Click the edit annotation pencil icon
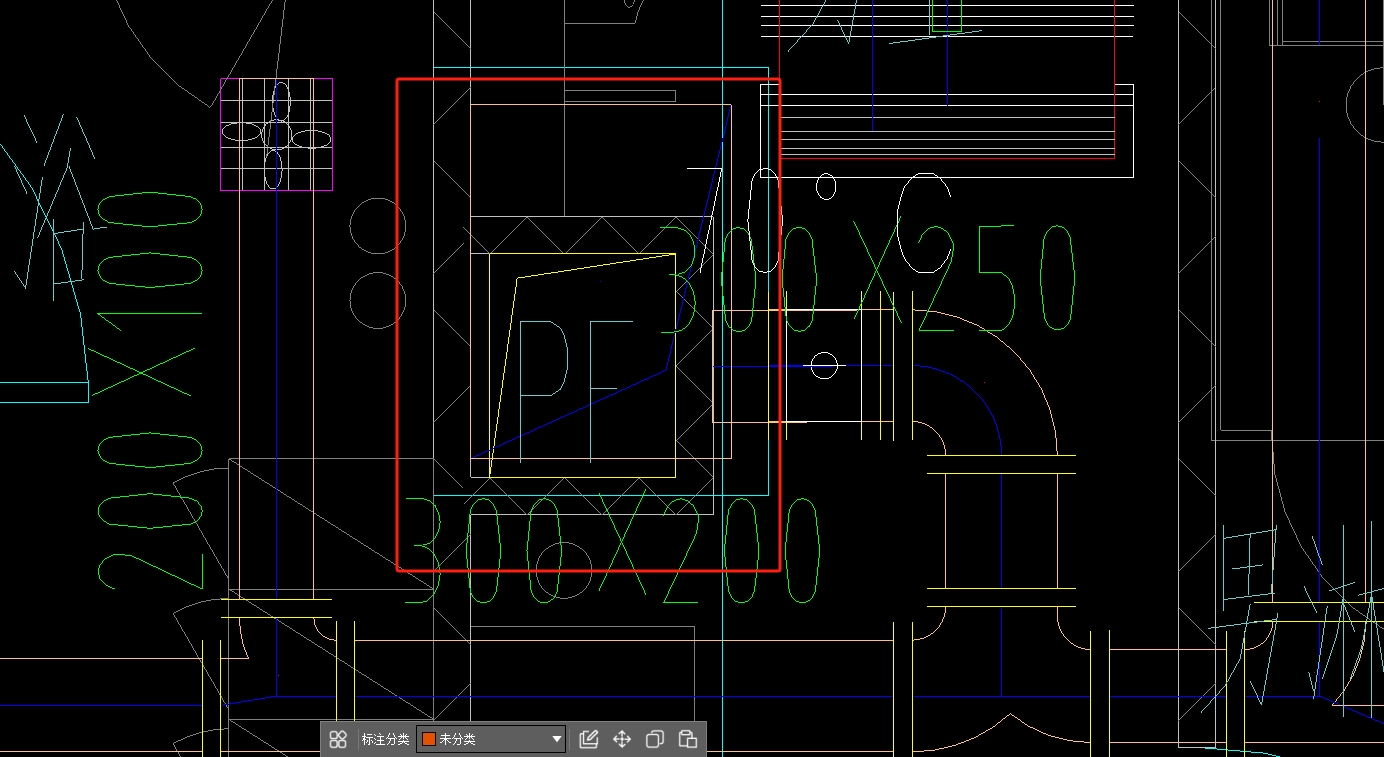 [x=589, y=740]
